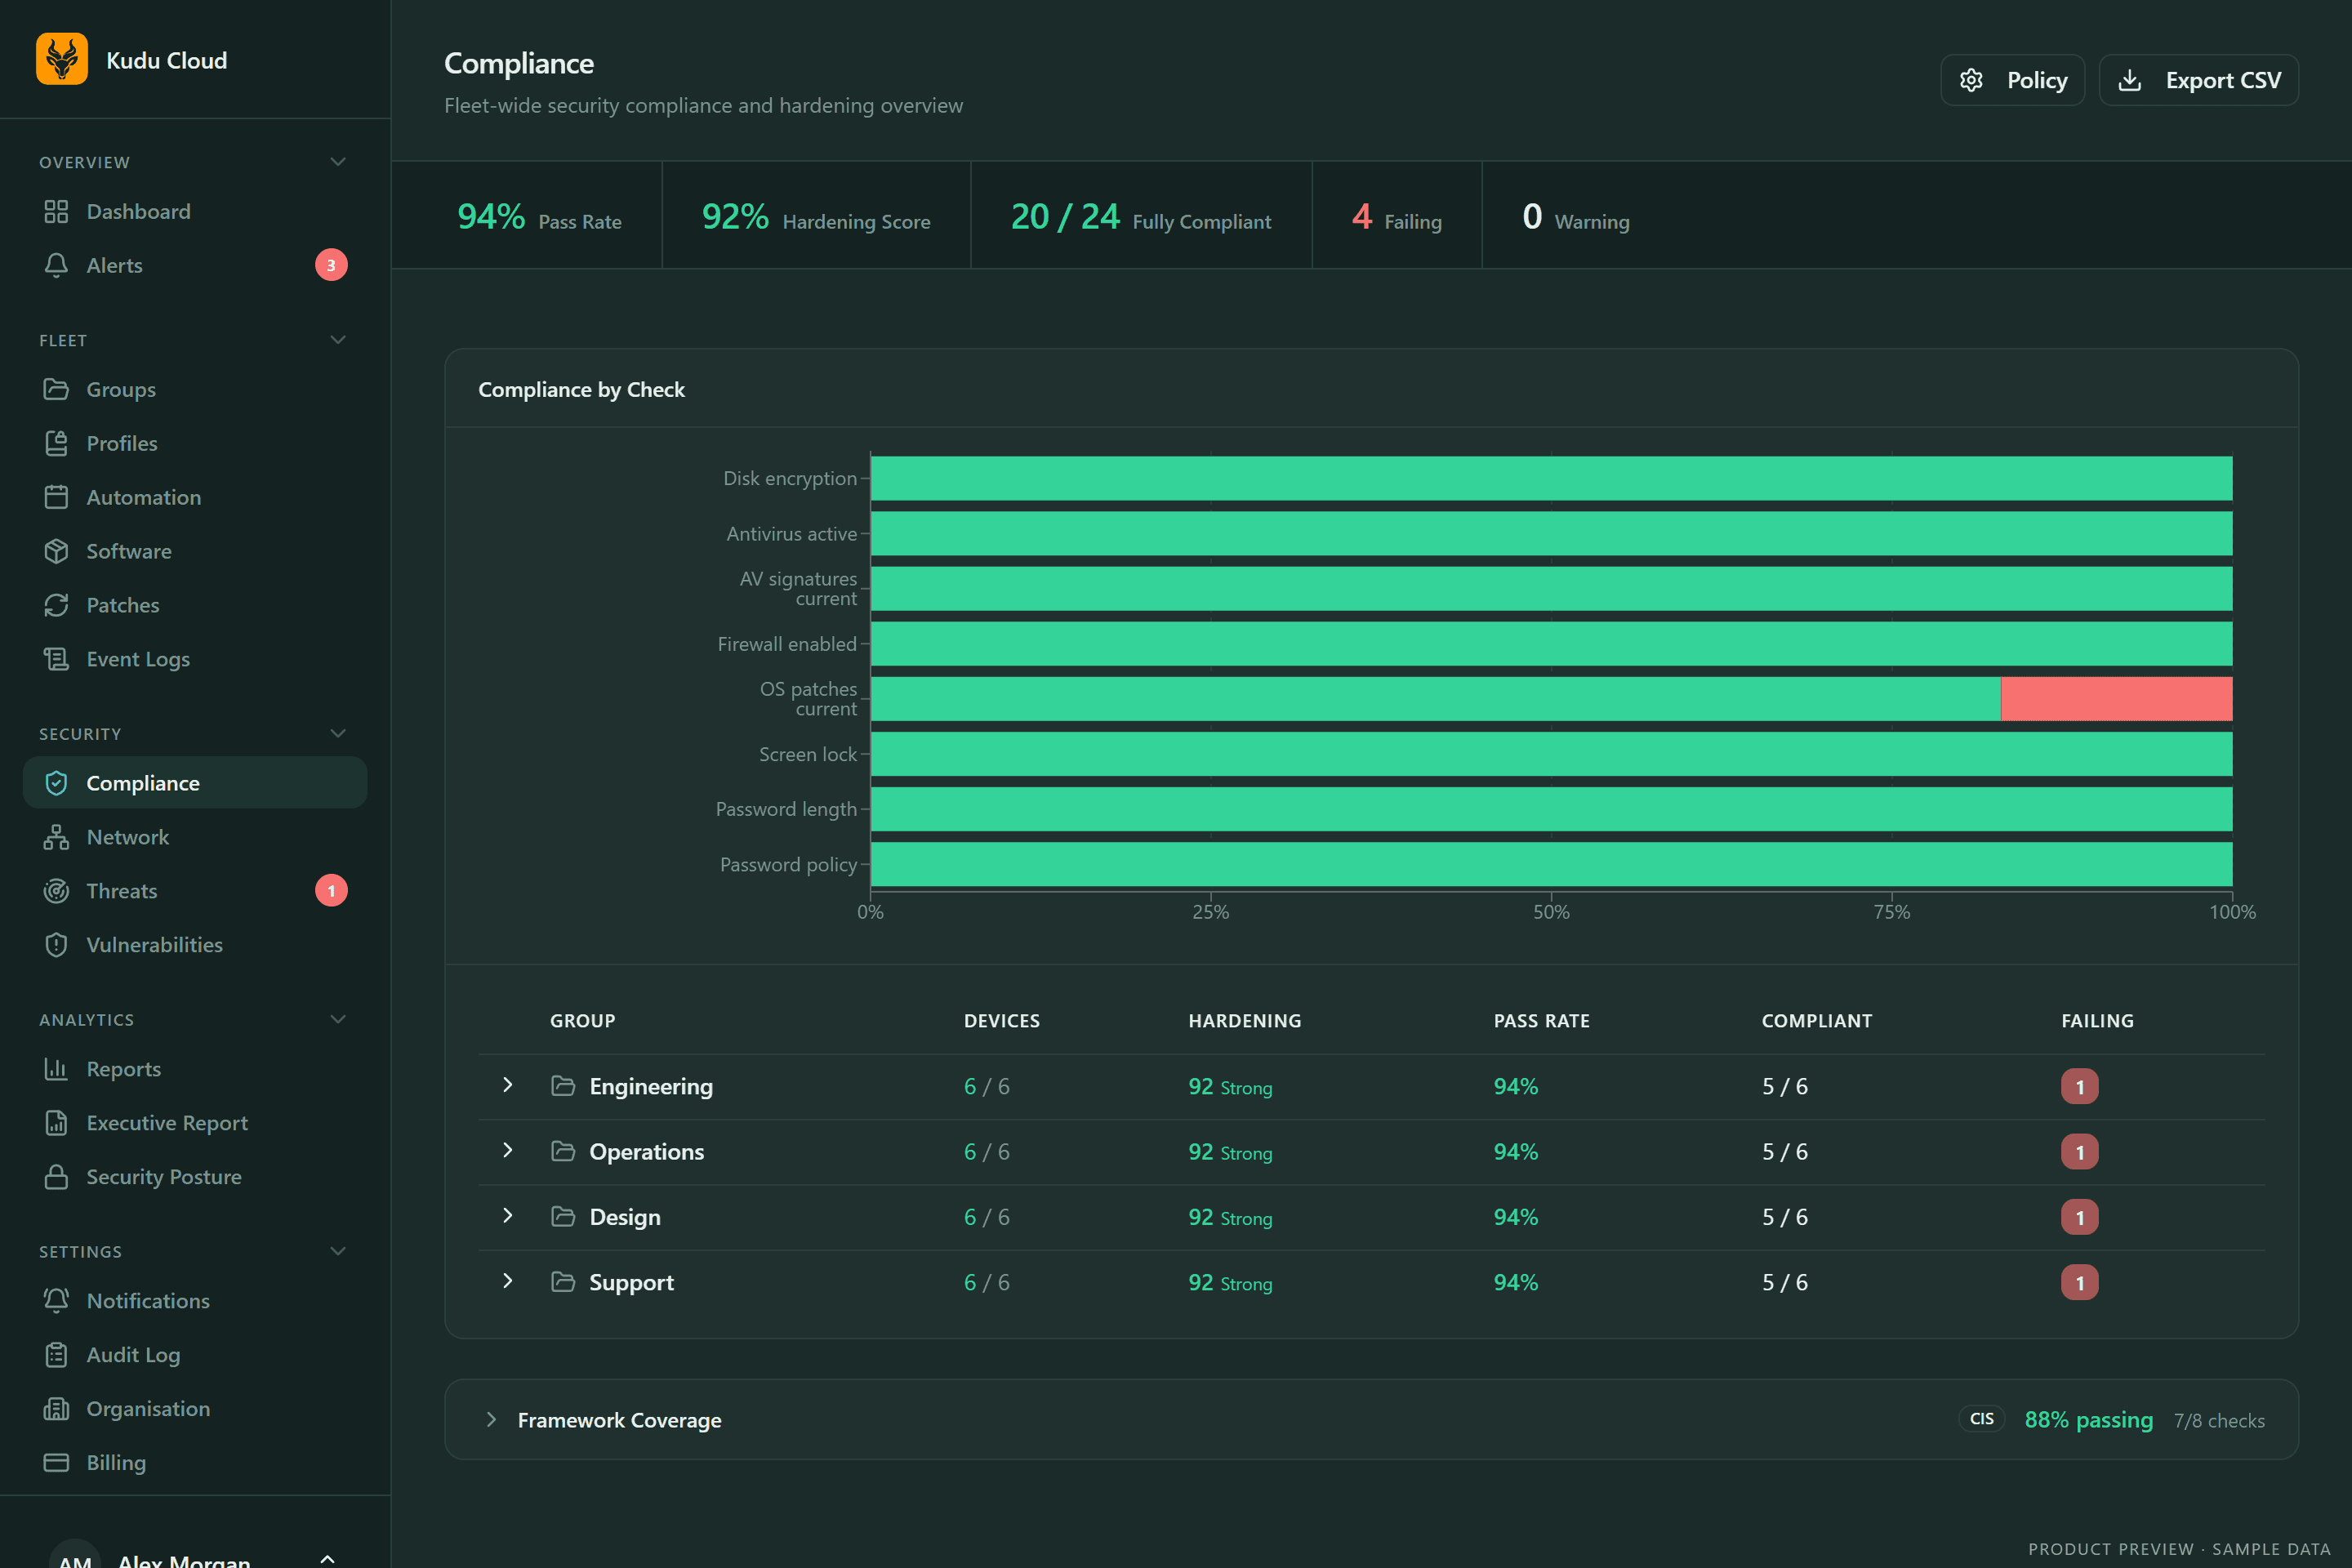
Task: Click the Alerts bell icon
Action: [x=56, y=265]
